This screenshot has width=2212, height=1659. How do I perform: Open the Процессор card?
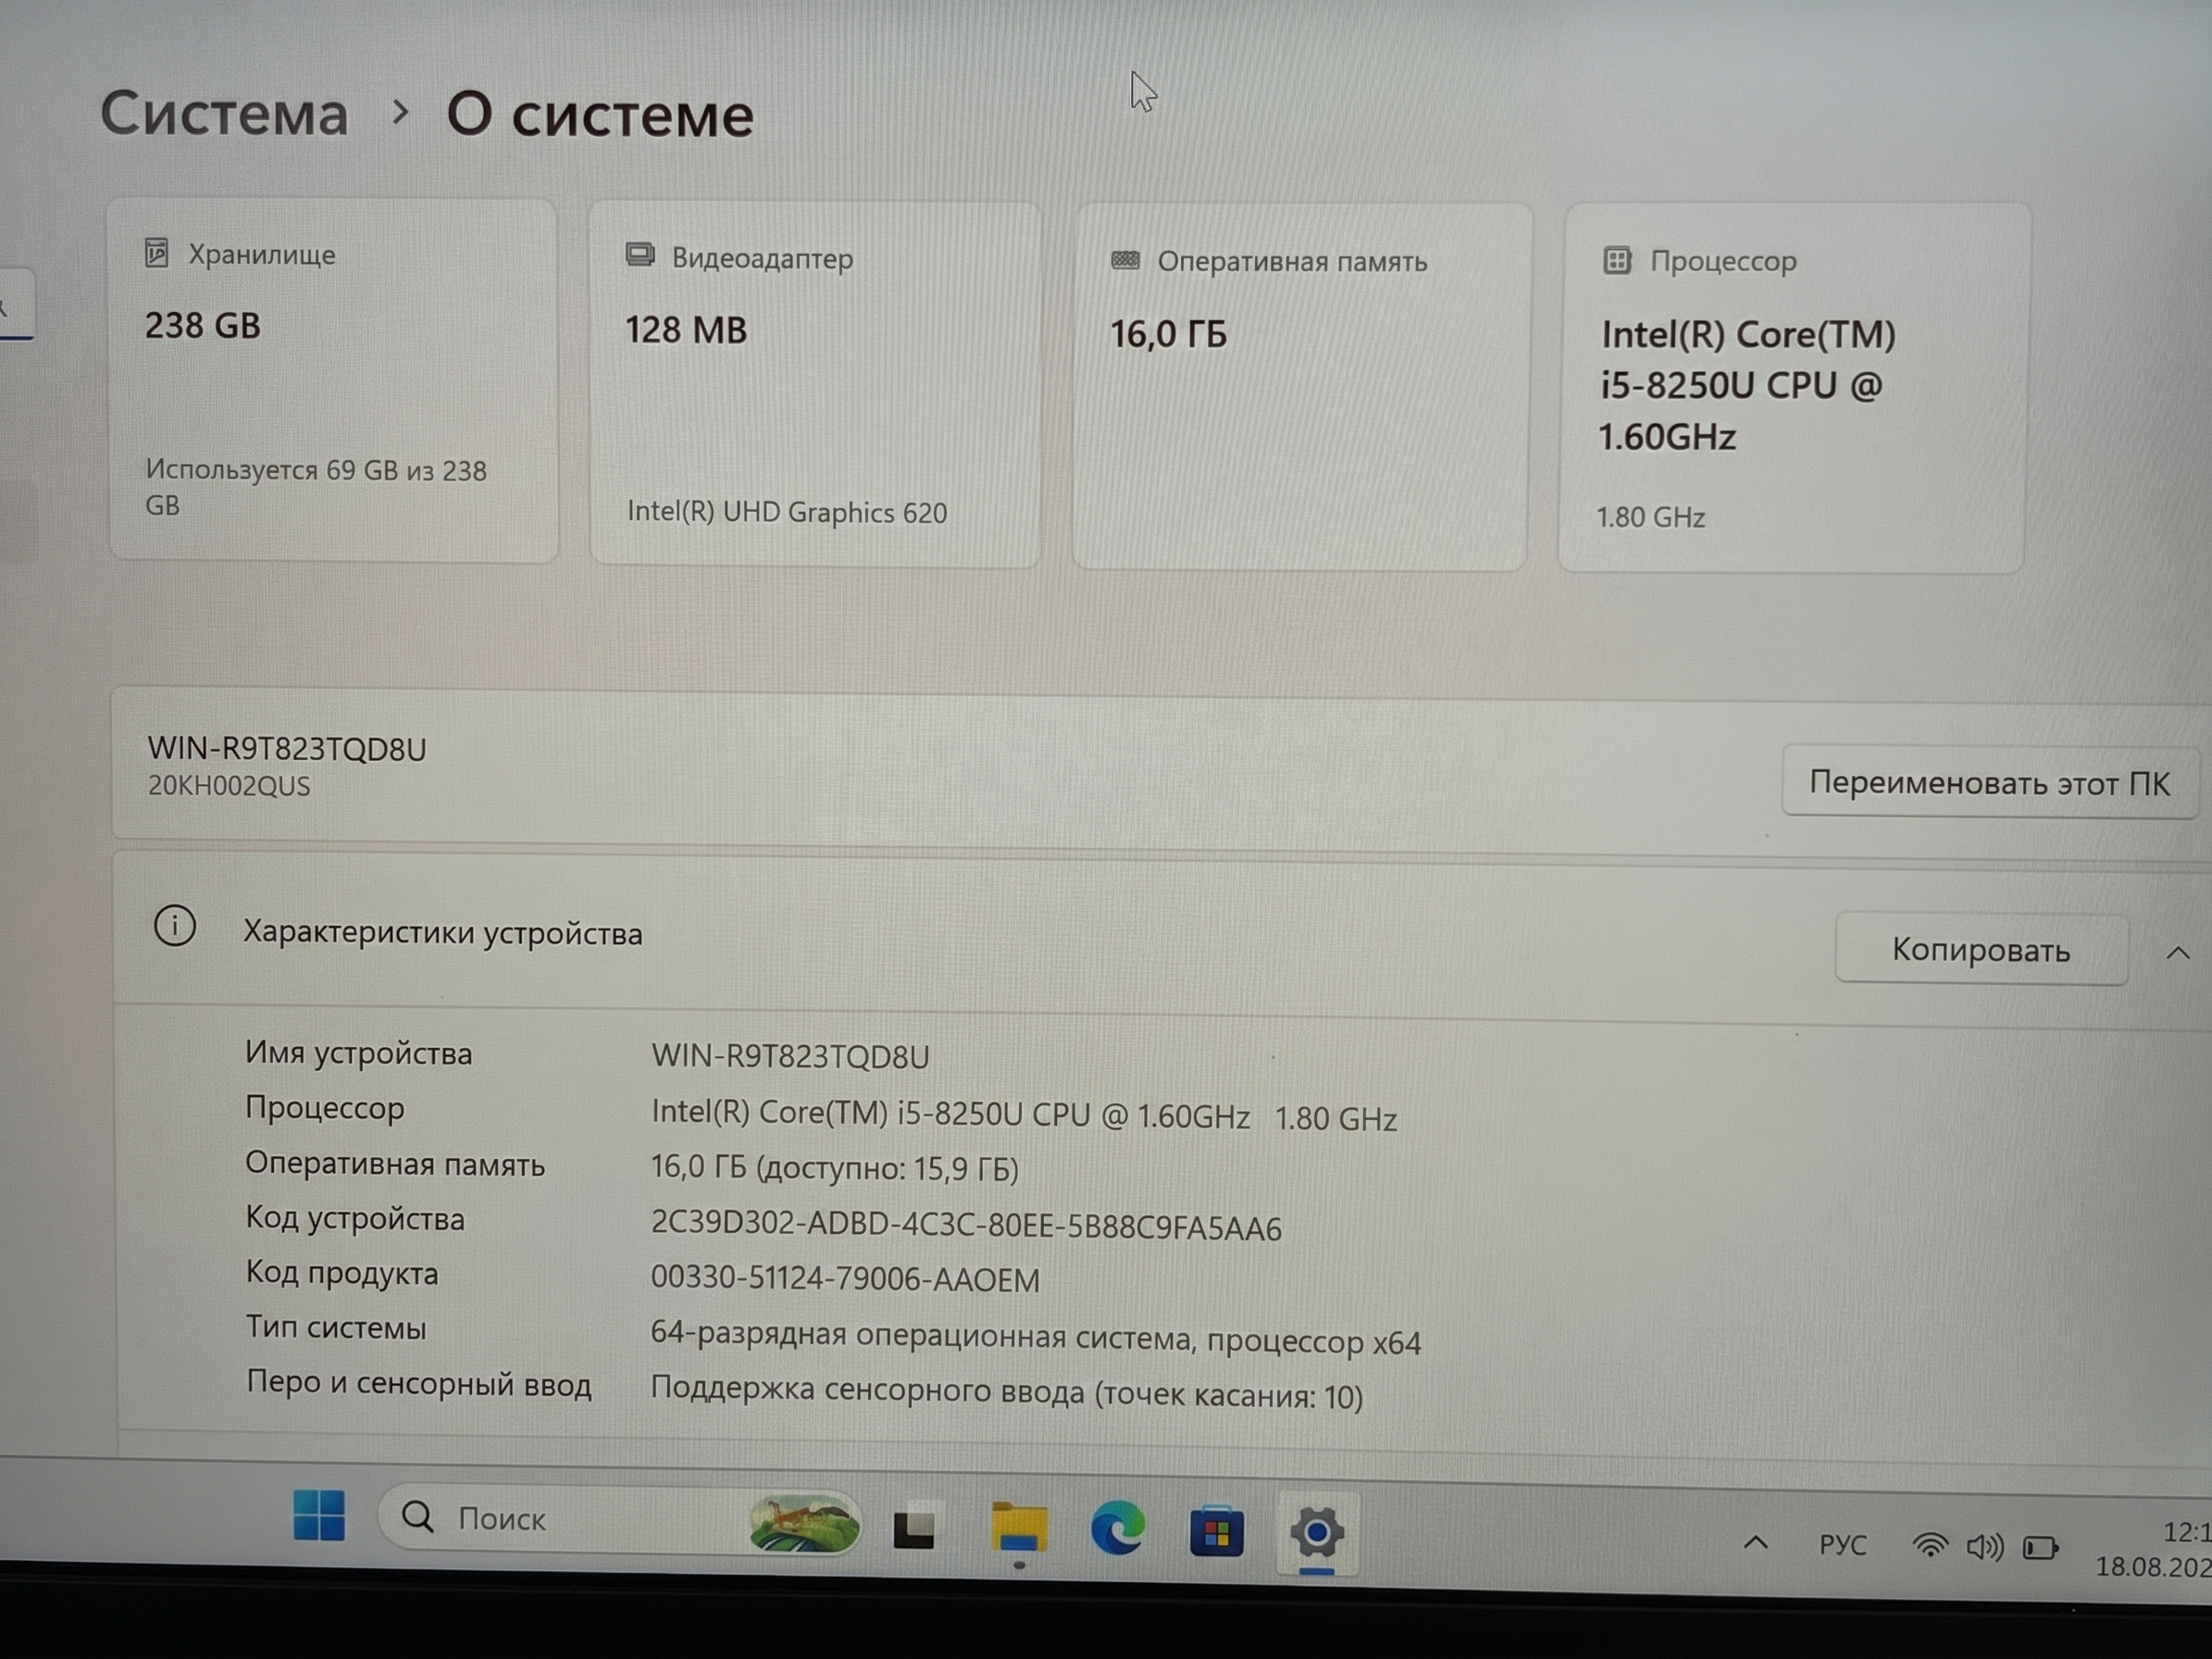[x=1794, y=389]
